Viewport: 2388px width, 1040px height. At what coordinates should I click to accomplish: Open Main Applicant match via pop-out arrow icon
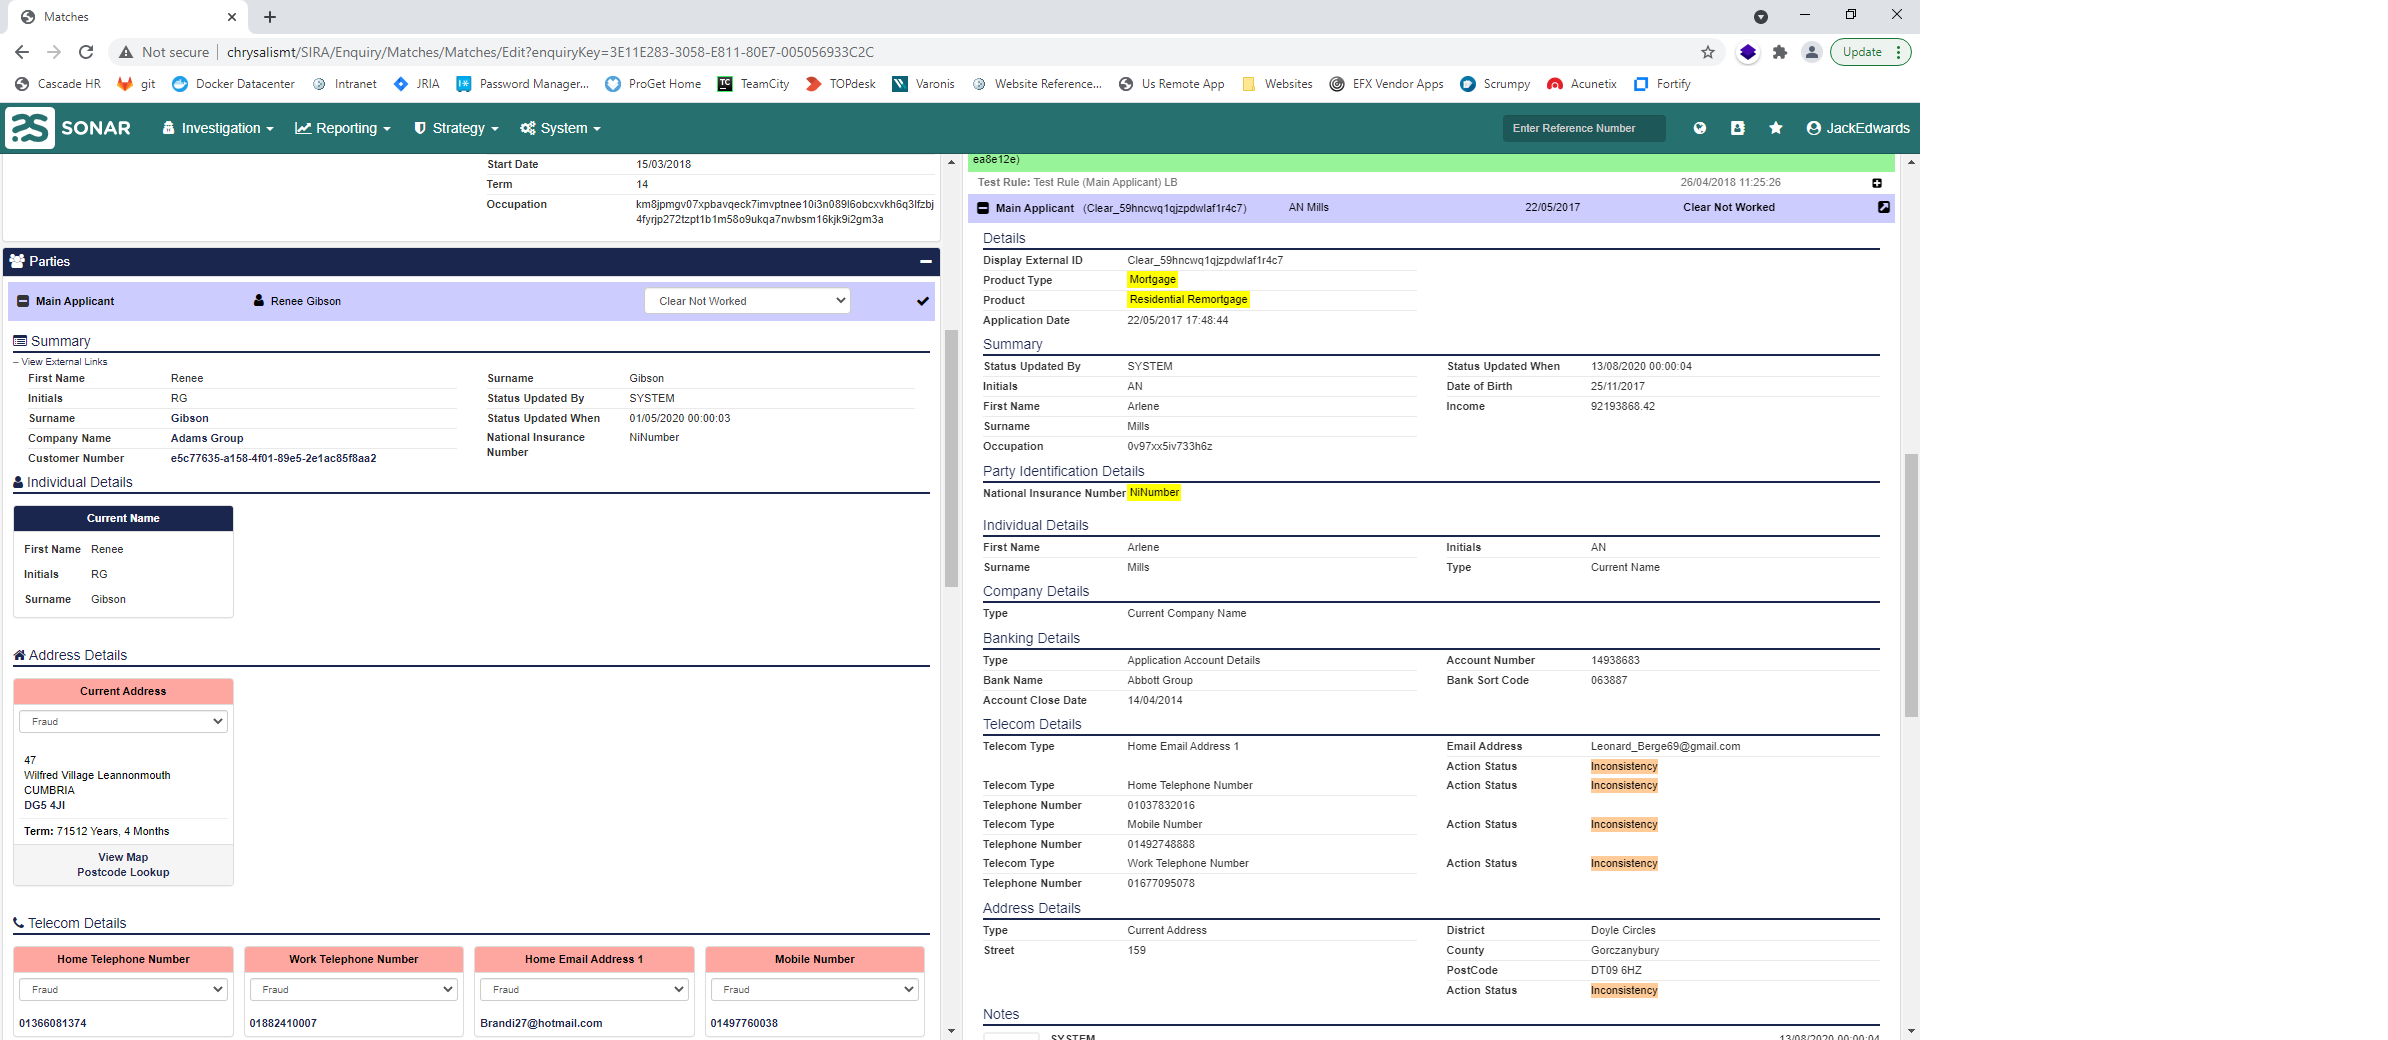[1883, 207]
